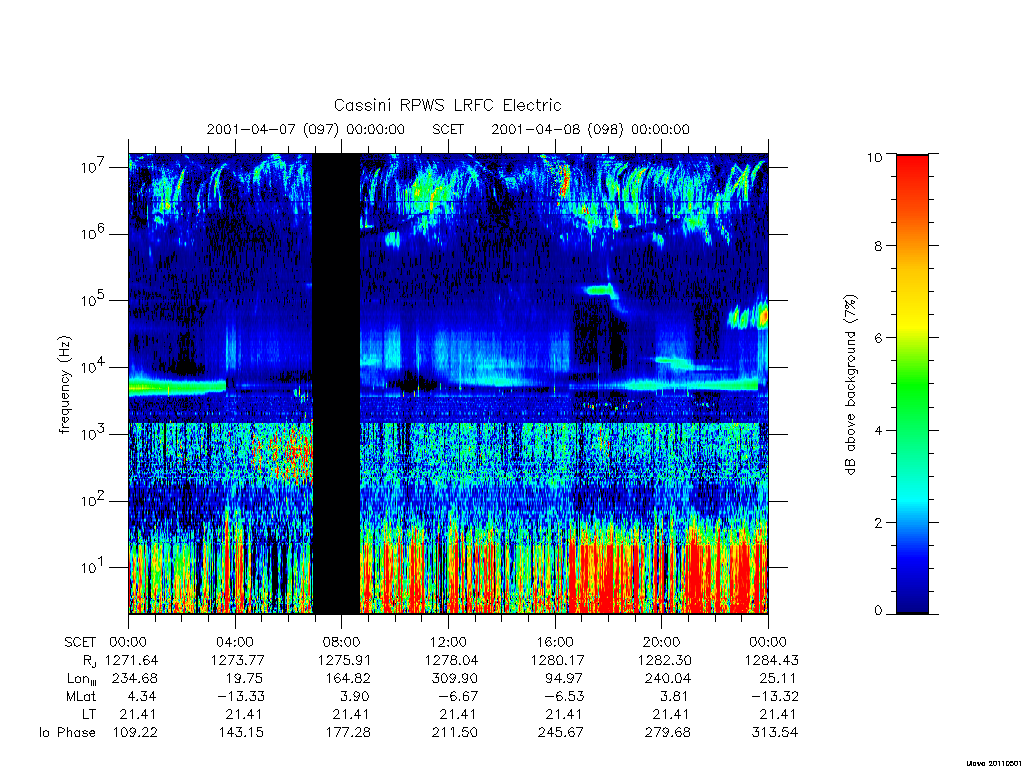Click the LonIII value '25.11'
This screenshot has width=1024, height=768.
point(778,679)
